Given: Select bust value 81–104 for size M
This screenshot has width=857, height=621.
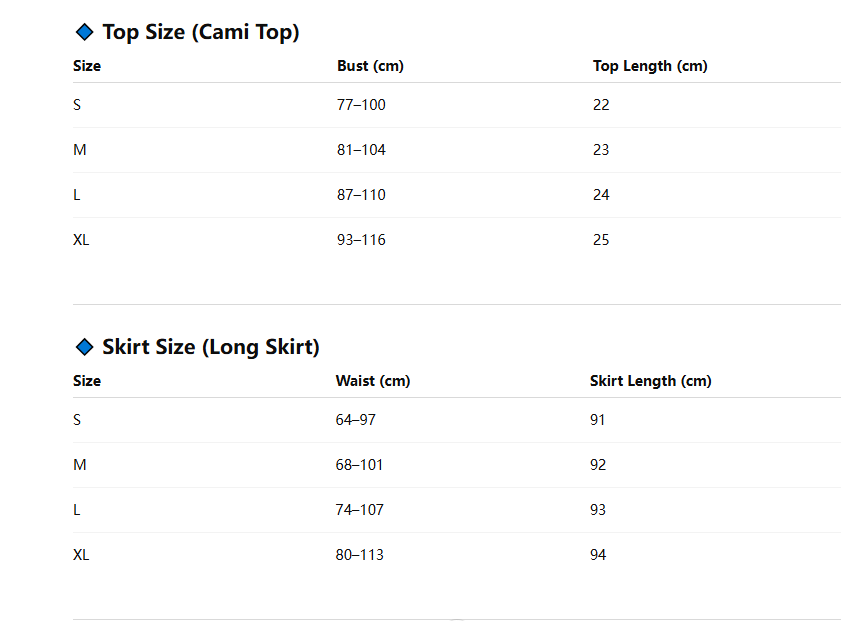Looking at the screenshot, I should (x=361, y=150).
